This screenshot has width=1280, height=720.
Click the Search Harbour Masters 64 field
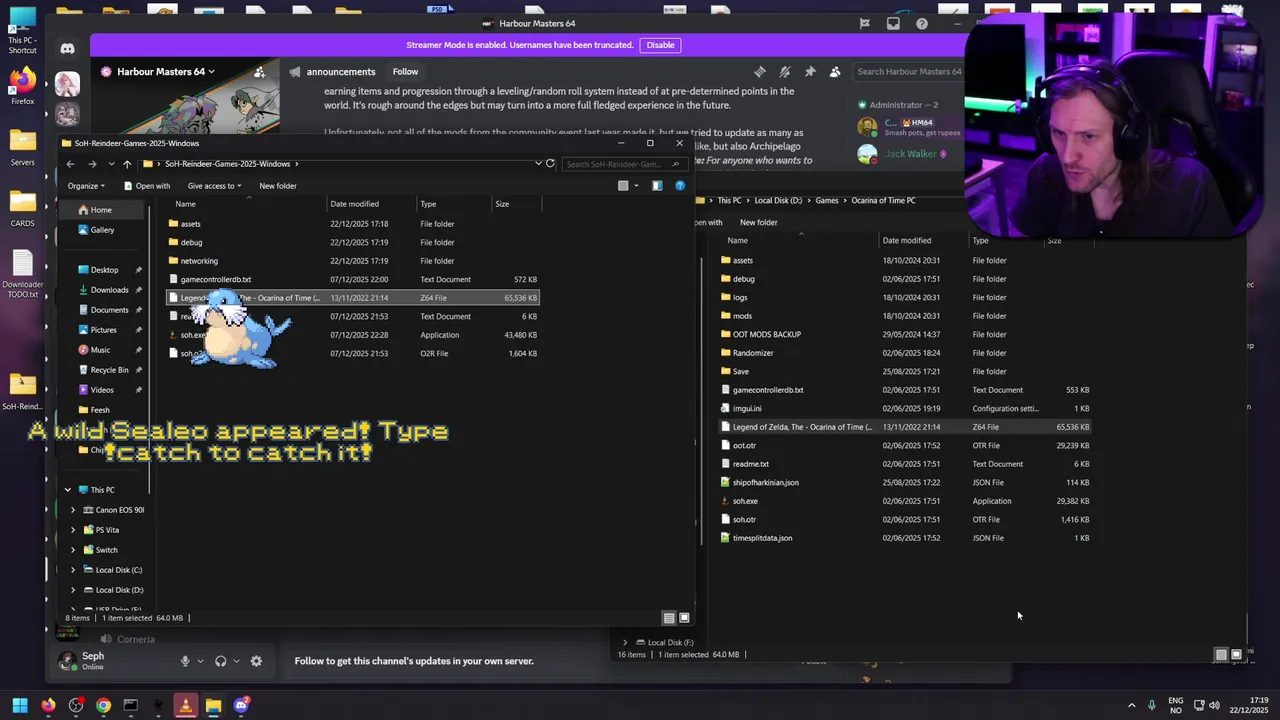point(908,72)
